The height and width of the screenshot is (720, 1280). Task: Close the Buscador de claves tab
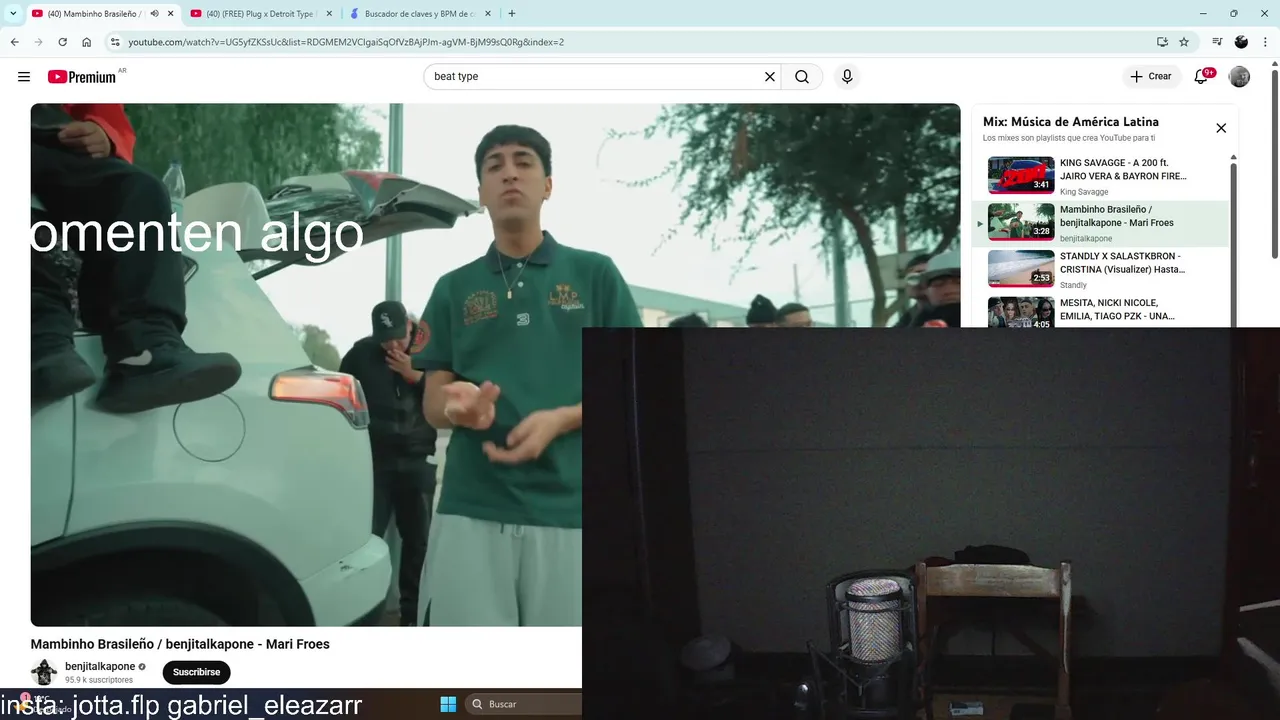pos(488,14)
